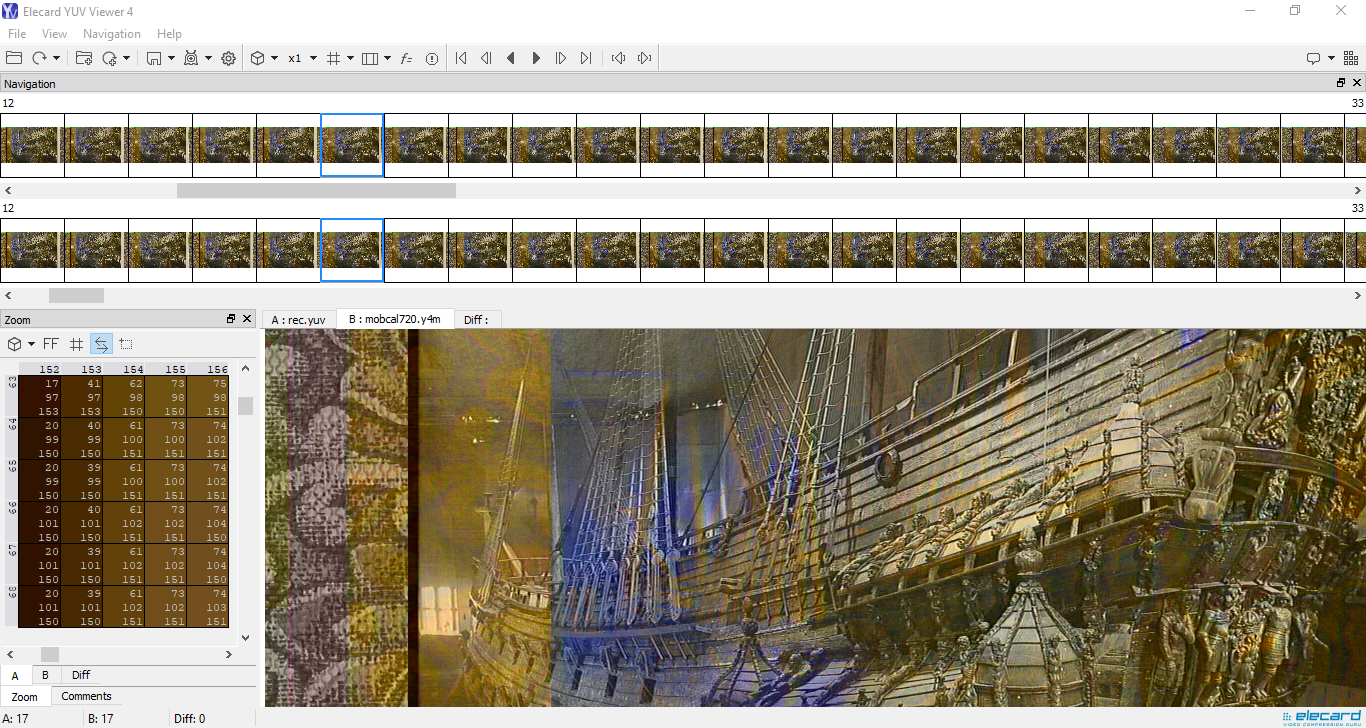The image size is (1366, 728).
Task: Play backward with the reverse arrow
Action: [x=511, y=58]
